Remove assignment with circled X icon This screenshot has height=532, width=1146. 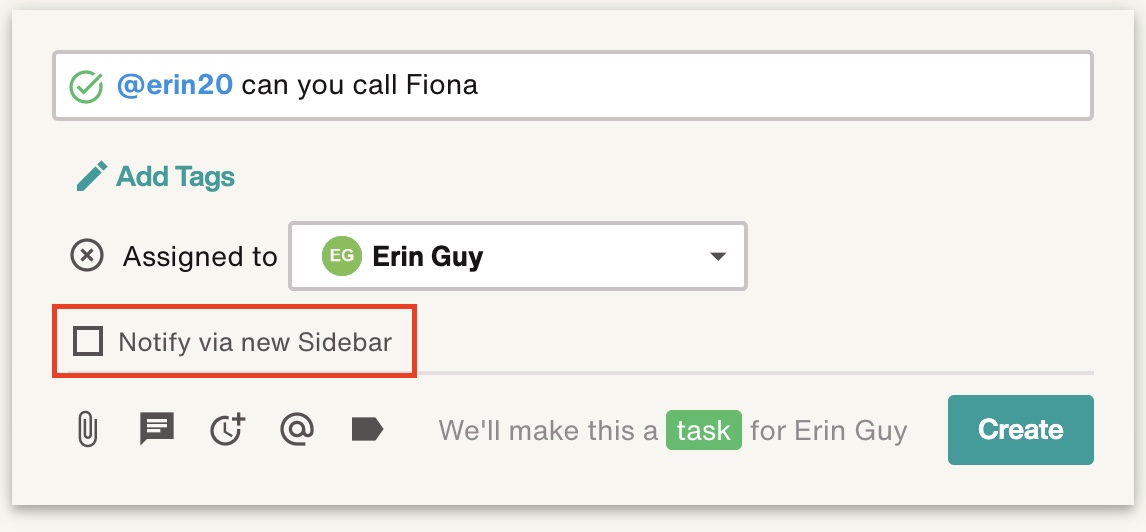click(x=87, y=256)
